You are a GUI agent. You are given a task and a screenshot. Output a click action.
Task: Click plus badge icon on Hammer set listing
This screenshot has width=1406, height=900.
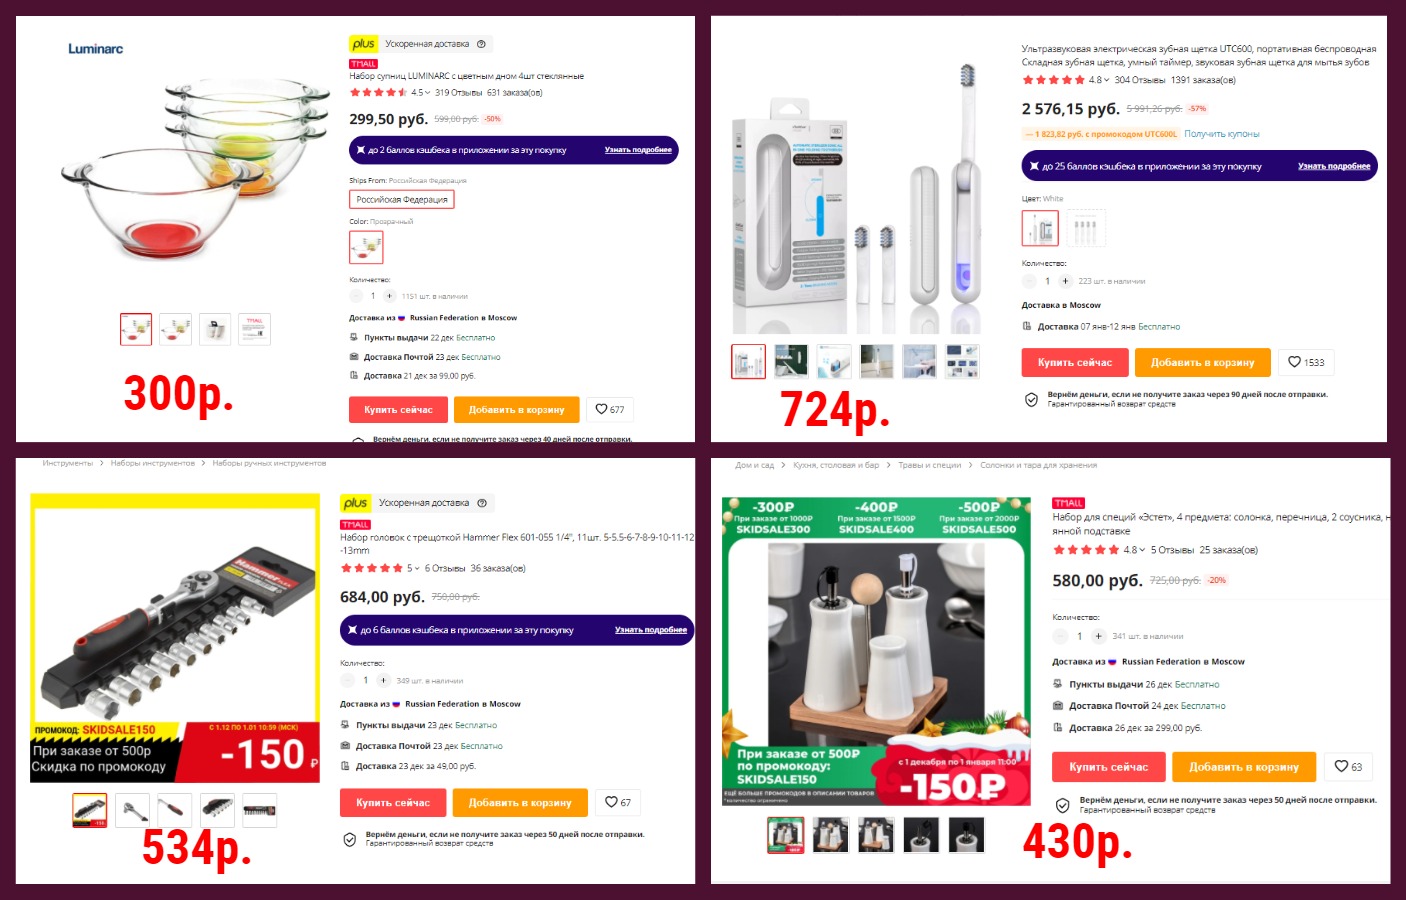(x=355, y=503)
